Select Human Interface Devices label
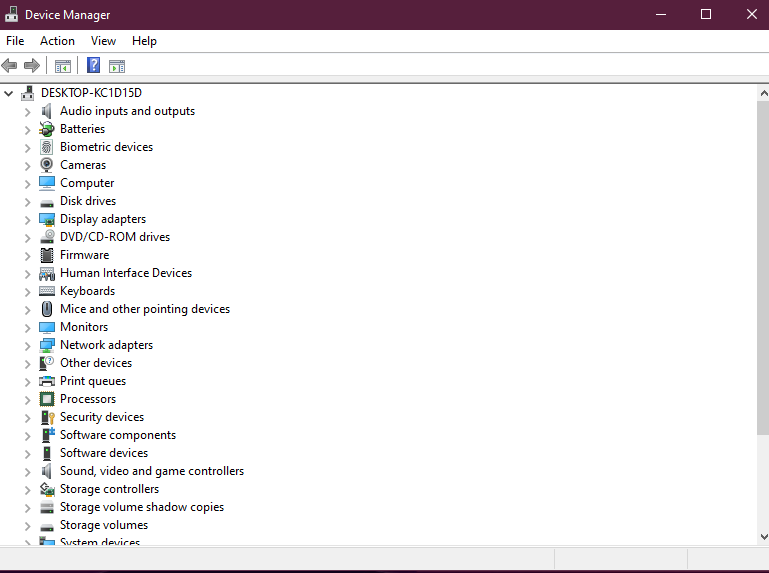This screenshot has width=769, height=573. (x=126, y=273)
